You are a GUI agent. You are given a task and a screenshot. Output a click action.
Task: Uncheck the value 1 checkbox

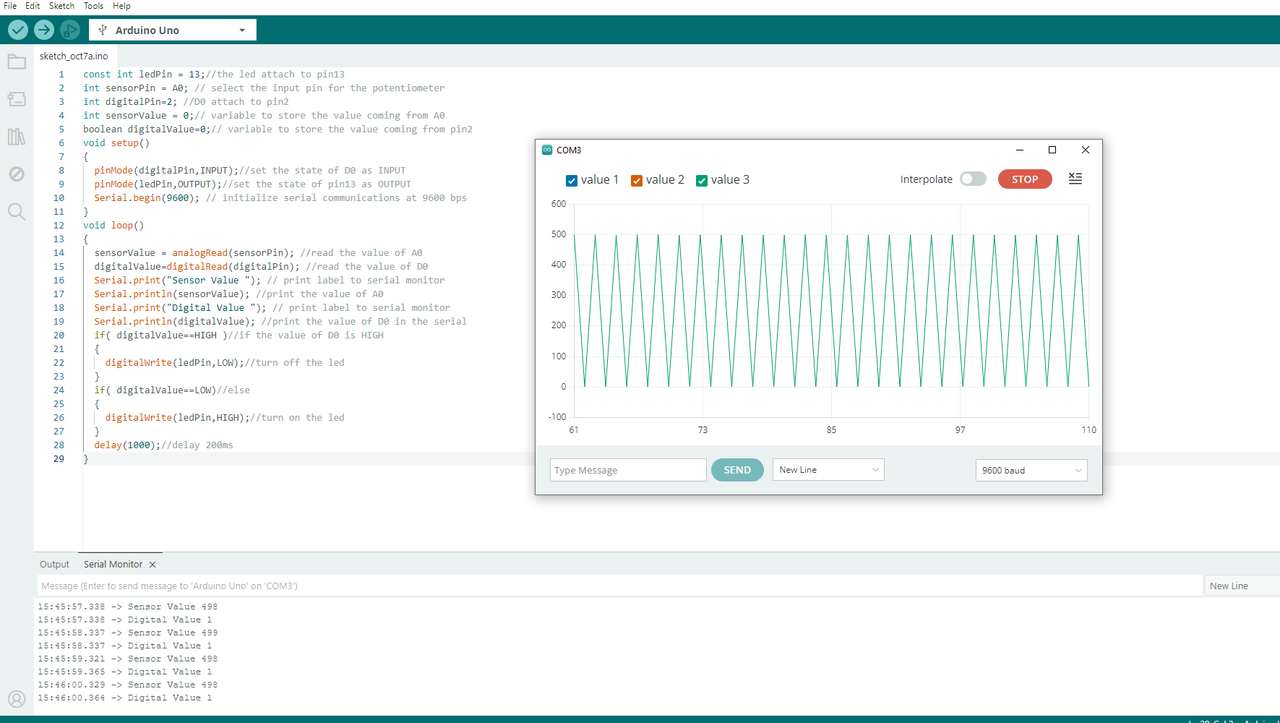pos(572,181)
